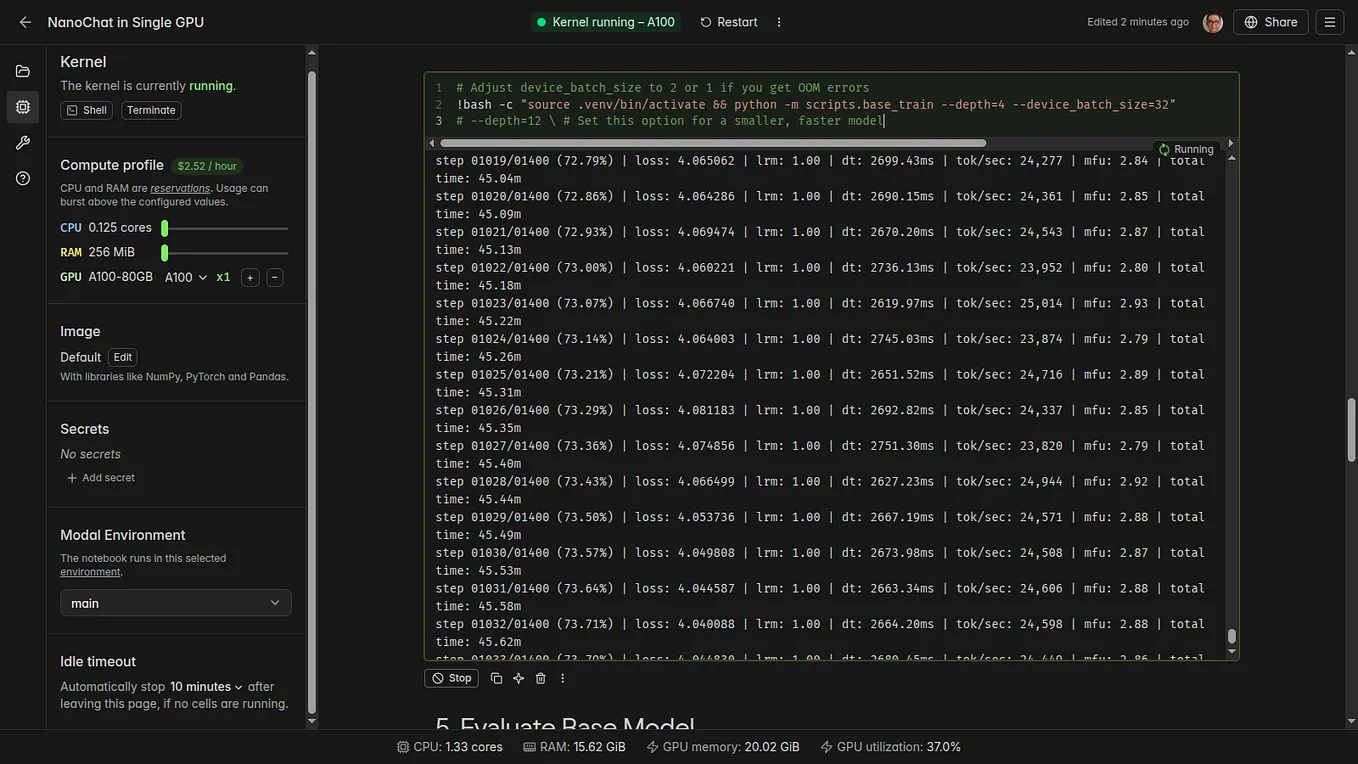Open the cell's three-dot options menu

[563, 678]
